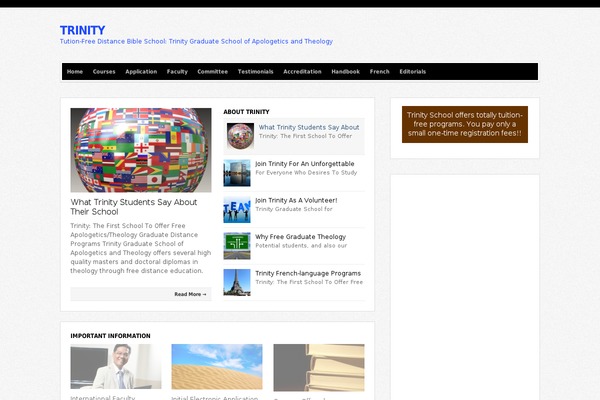This screenshot has width=600, height=400.
Task: Click the smiling professor image
Action: click(116, 366)
